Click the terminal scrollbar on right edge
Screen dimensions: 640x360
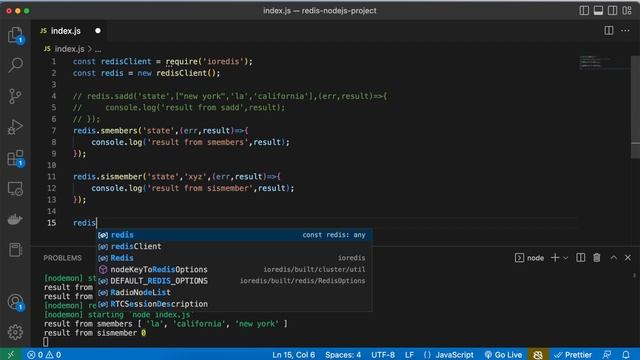coord(634,276)
